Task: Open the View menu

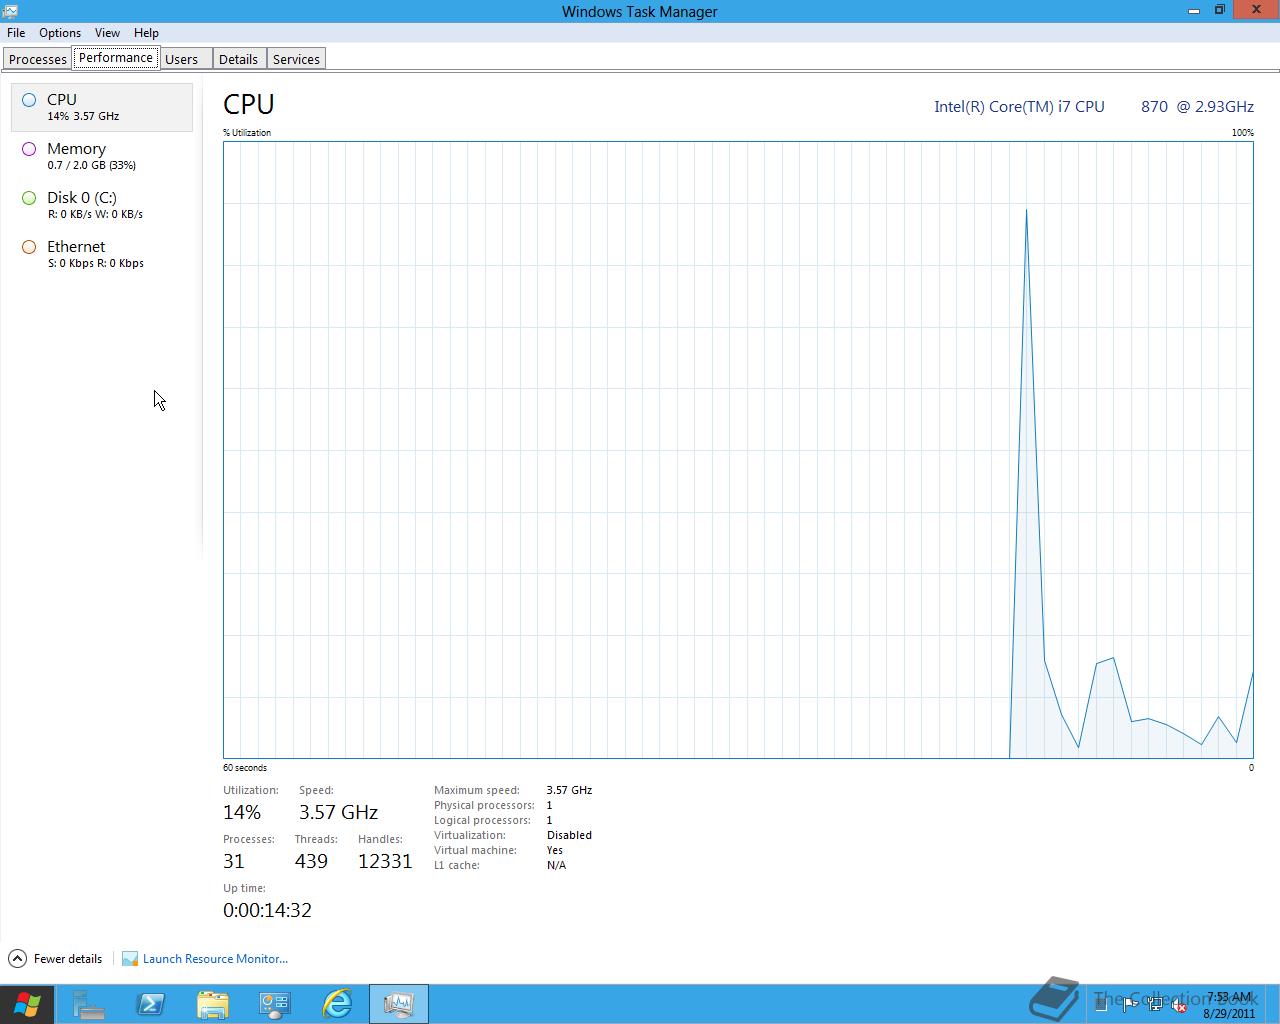Action: [107, 33]
